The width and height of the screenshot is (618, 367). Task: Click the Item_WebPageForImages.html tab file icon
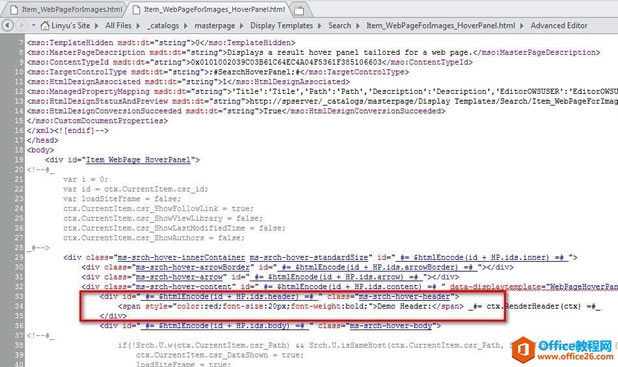14,9
